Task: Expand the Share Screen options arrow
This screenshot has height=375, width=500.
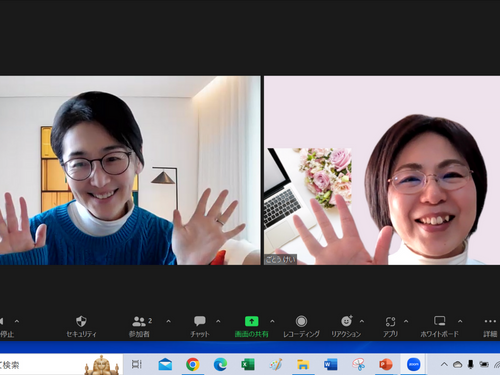Action: pyautogui.click(x=272, y=321)
